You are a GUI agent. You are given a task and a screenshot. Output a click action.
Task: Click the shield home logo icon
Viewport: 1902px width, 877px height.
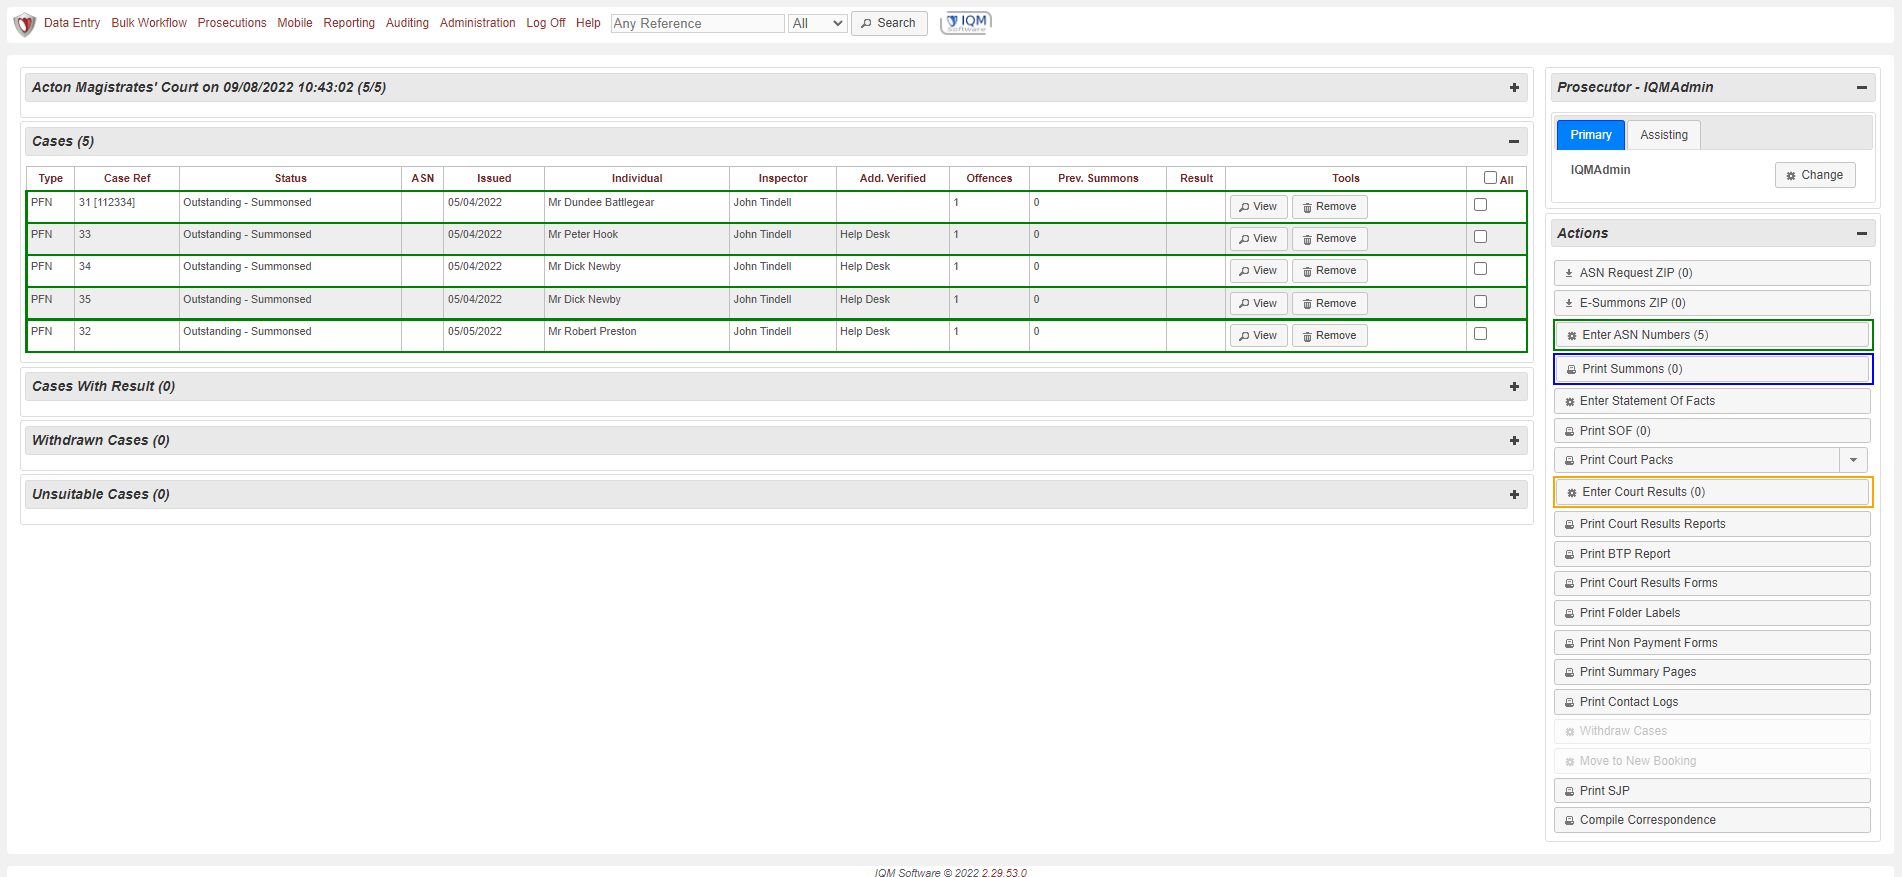click(25, 24)
